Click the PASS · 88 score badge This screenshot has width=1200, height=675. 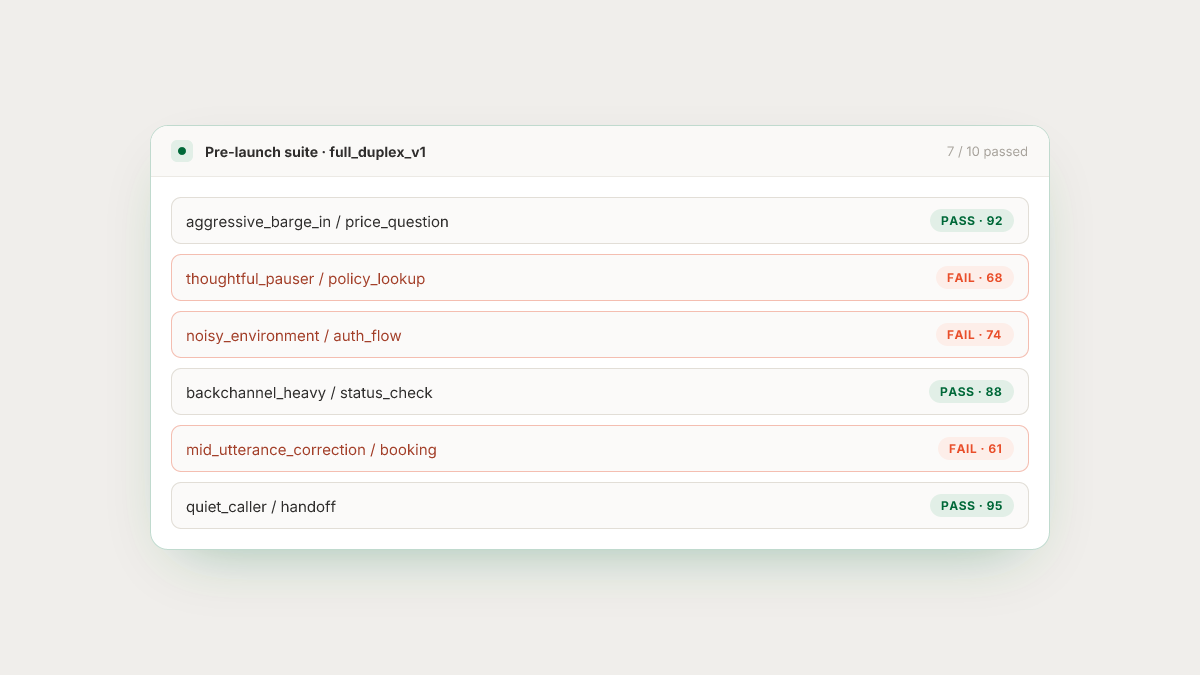pyautogui.click(x=971, y=392)
